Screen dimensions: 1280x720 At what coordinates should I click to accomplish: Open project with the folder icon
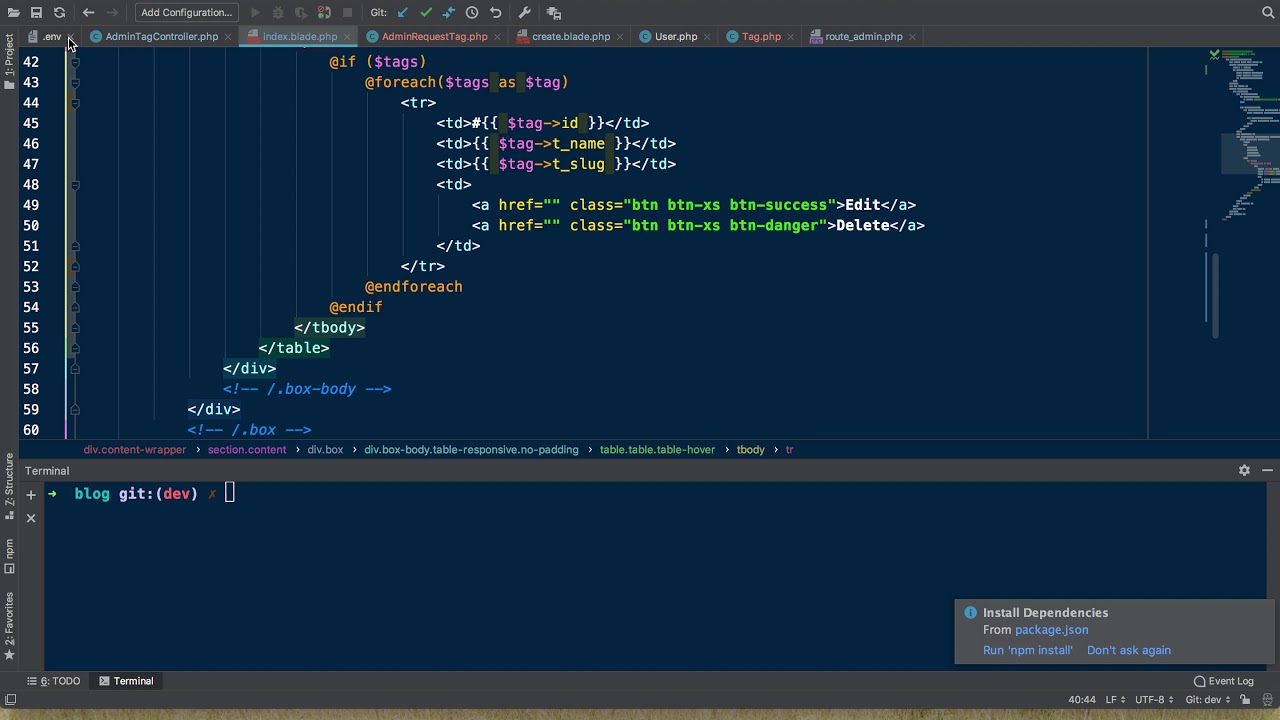coord(13,12)
